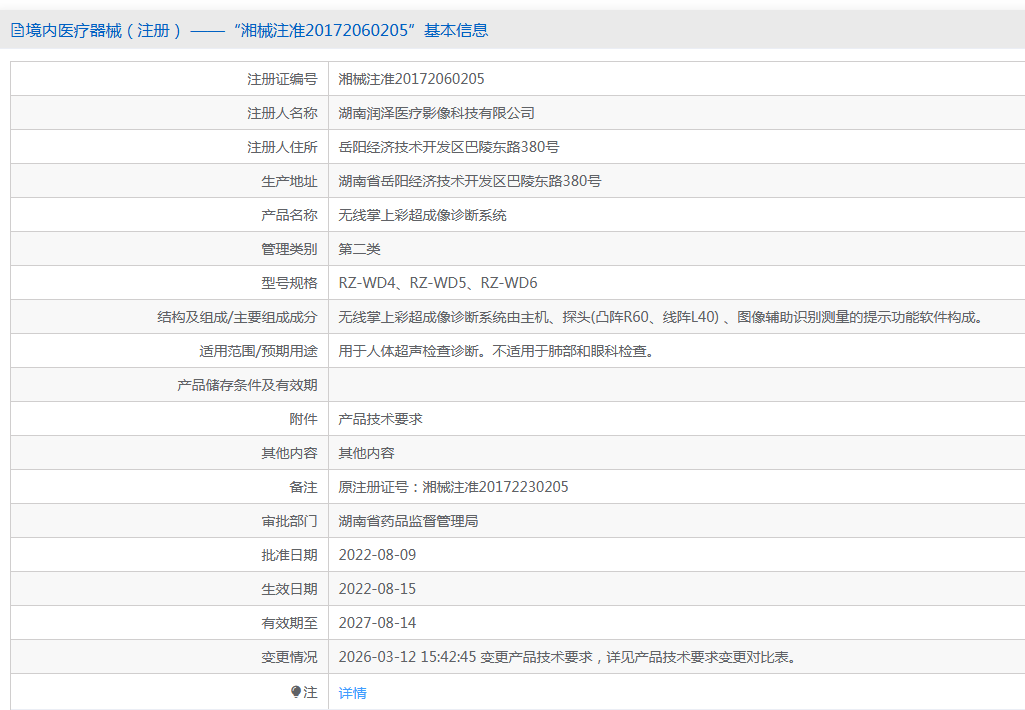Click the approval date 2022-08-09

(x=377, y=555)
